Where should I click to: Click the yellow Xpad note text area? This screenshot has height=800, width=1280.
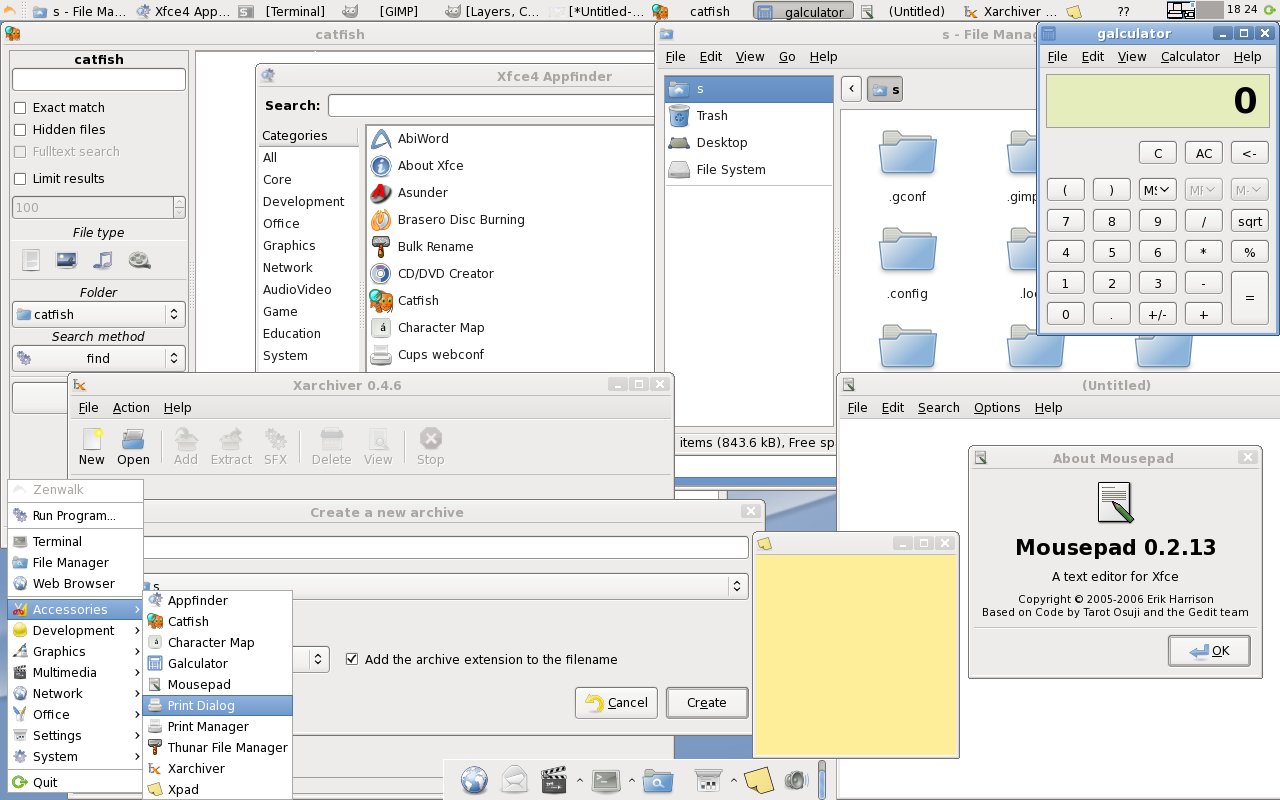(855, 656)
